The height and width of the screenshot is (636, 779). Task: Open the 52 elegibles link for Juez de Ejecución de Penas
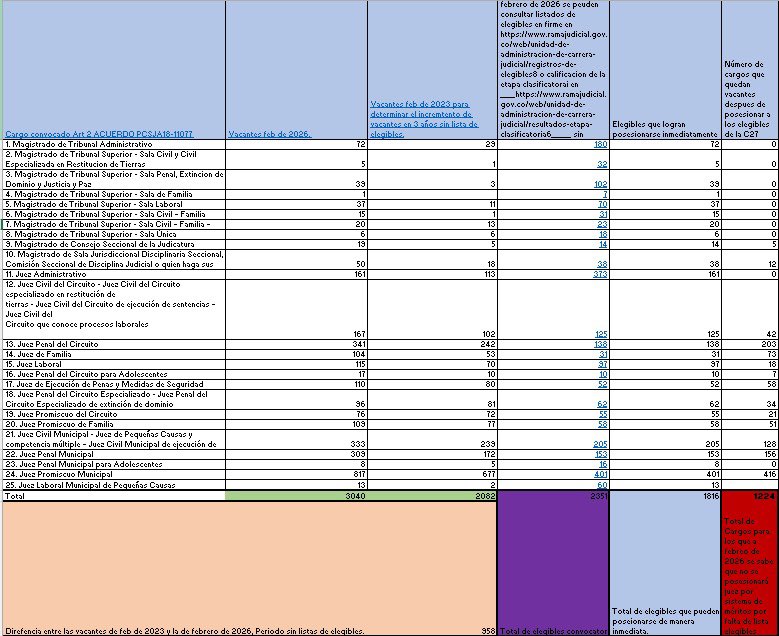pyautogui.click(x=603, y=384)
